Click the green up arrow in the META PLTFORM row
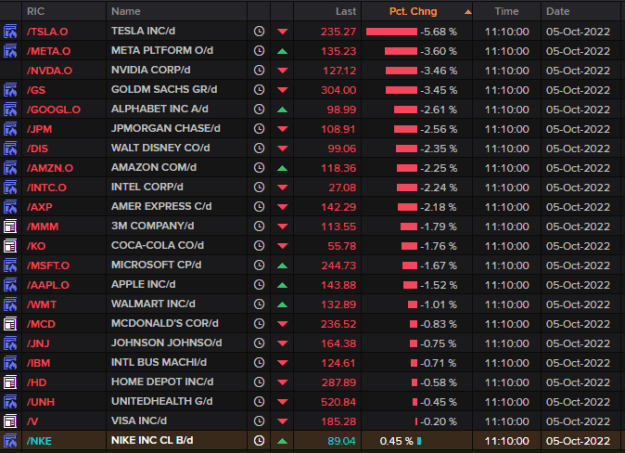The height and width of the screenshot is (453, 625). [x=282, y=51]
